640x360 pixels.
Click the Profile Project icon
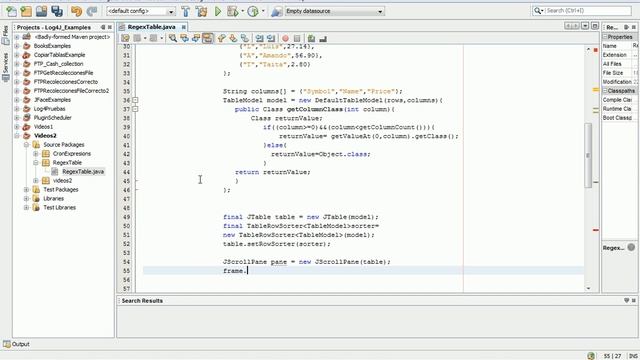(253, 11)
